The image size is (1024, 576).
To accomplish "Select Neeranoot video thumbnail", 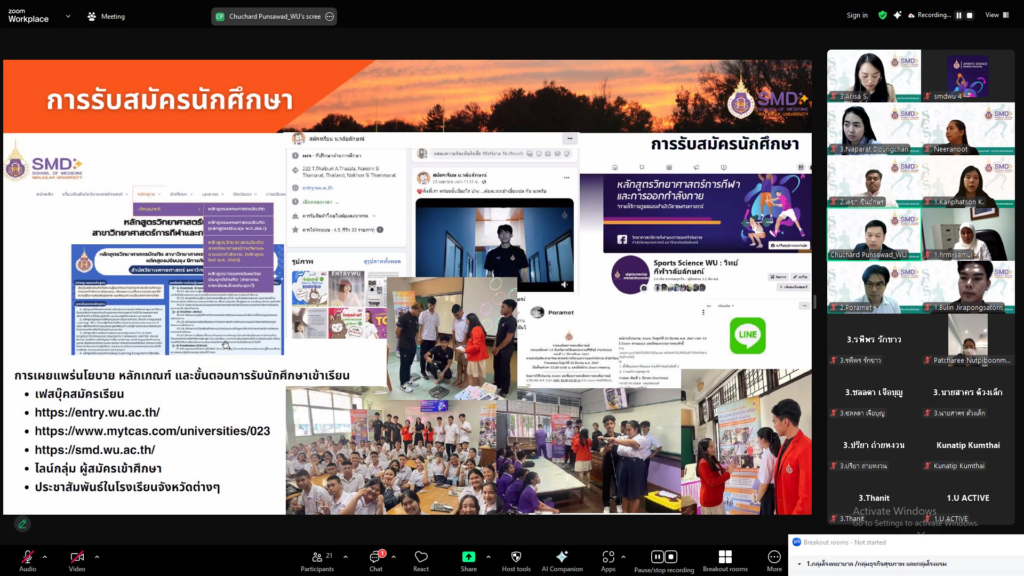I will coord(968,128).
